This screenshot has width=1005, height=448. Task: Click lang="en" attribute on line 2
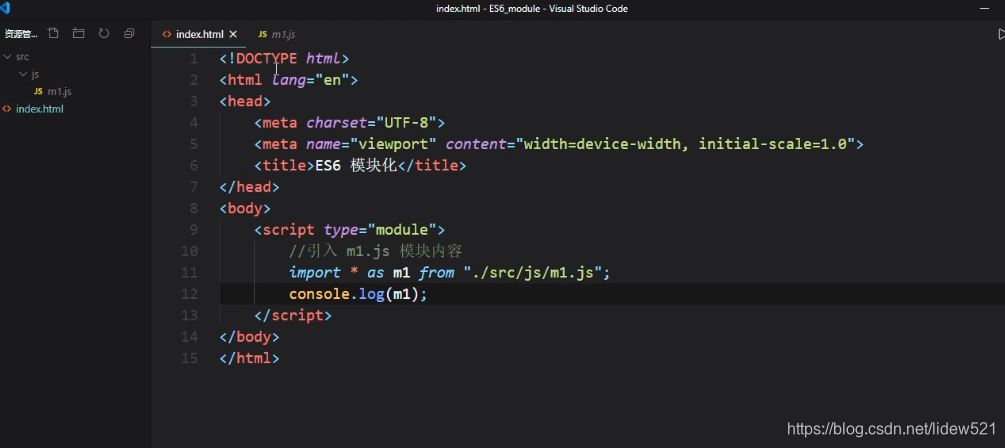[310, 80]
